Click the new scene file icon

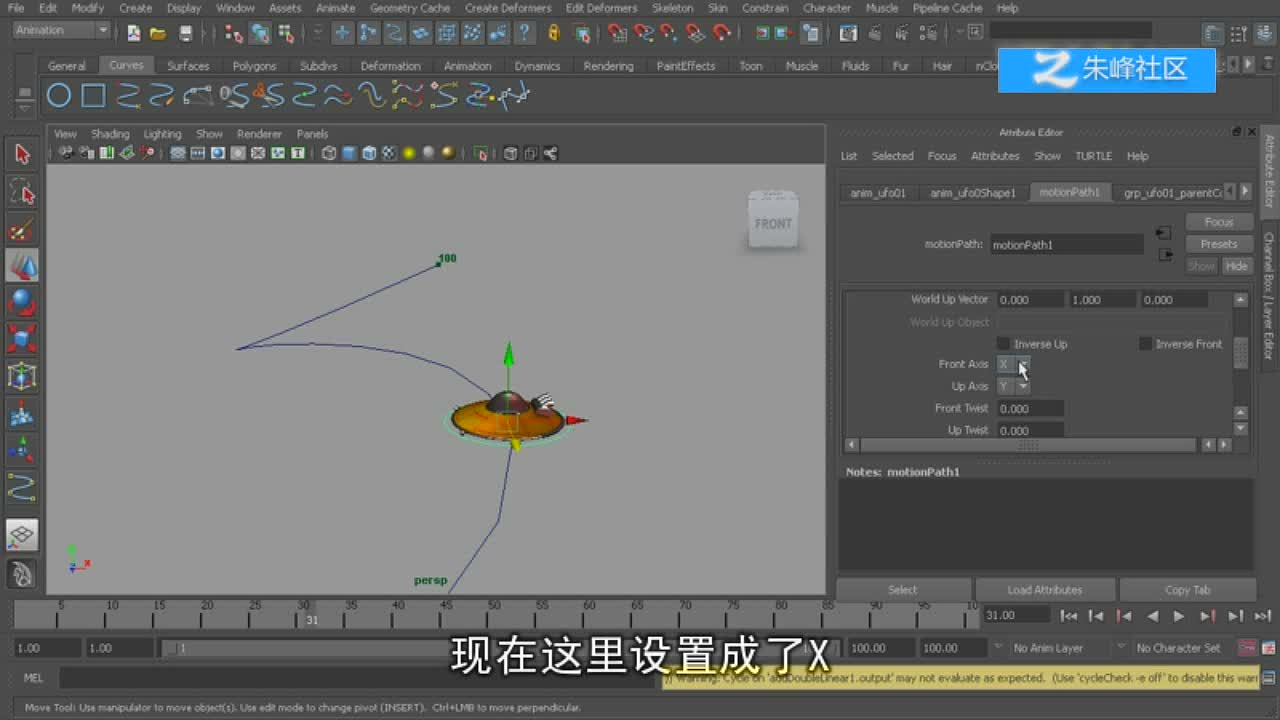[x=135, y=33]
